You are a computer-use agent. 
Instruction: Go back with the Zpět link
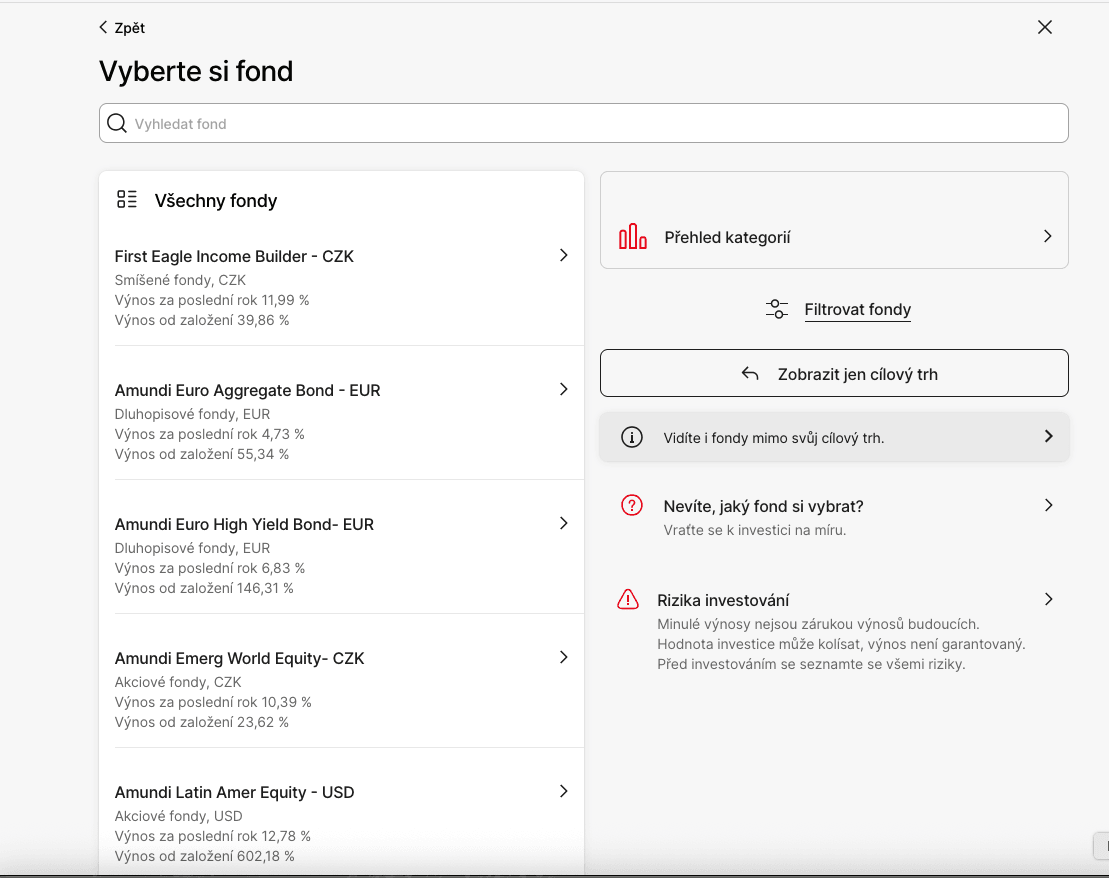[x=122, y=28]
